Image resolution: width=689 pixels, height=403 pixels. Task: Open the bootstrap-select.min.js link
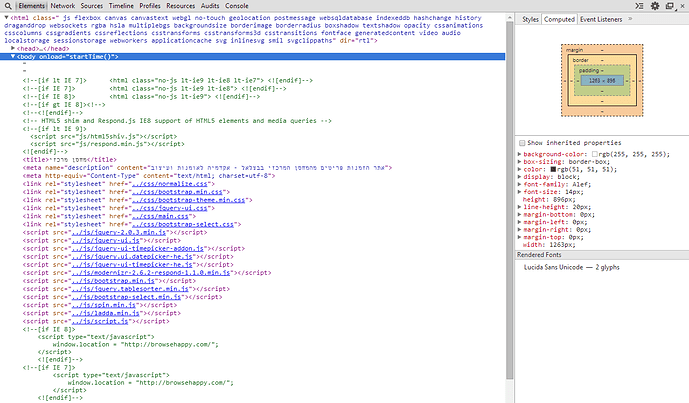(x=126, y=297)
